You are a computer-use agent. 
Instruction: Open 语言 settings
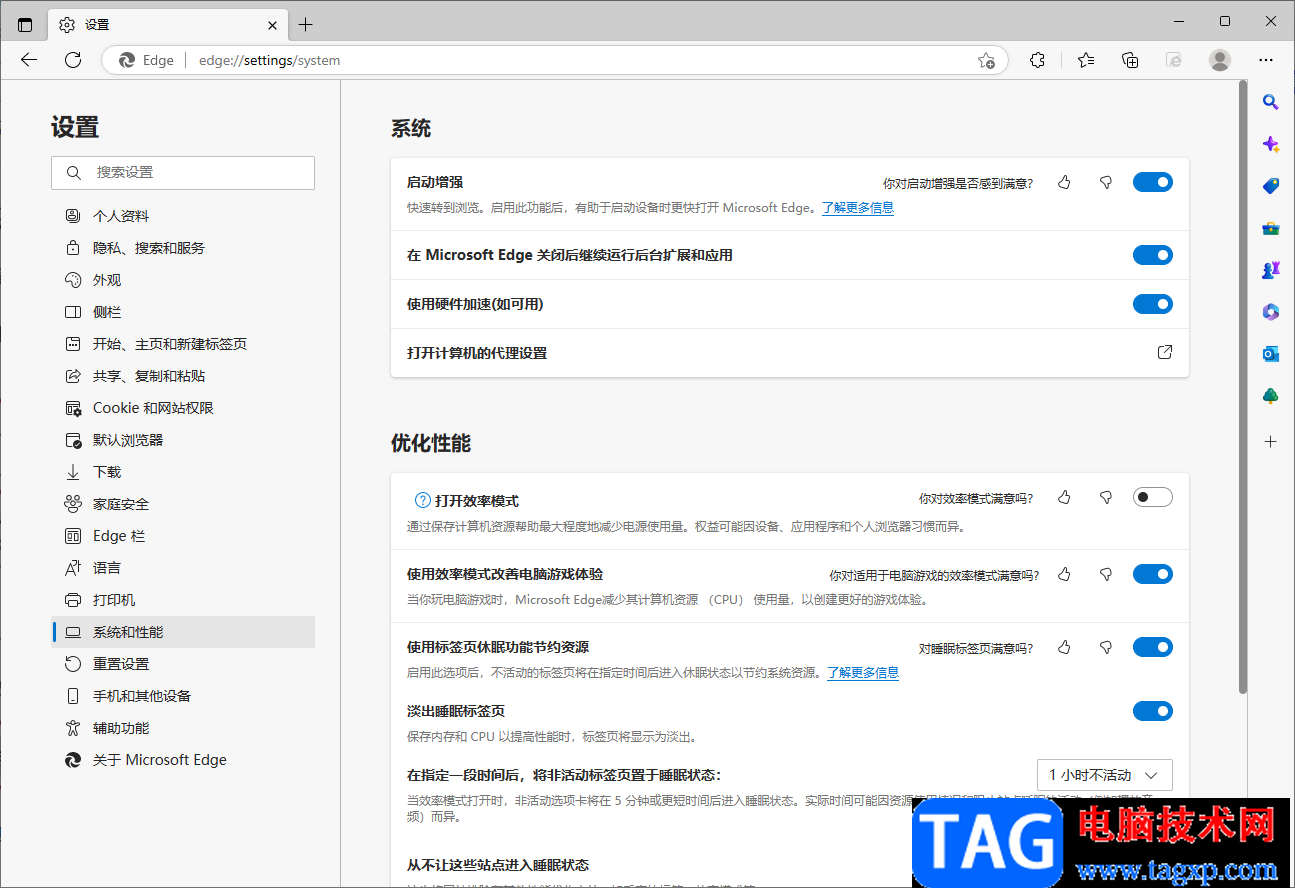coord(183,568)
